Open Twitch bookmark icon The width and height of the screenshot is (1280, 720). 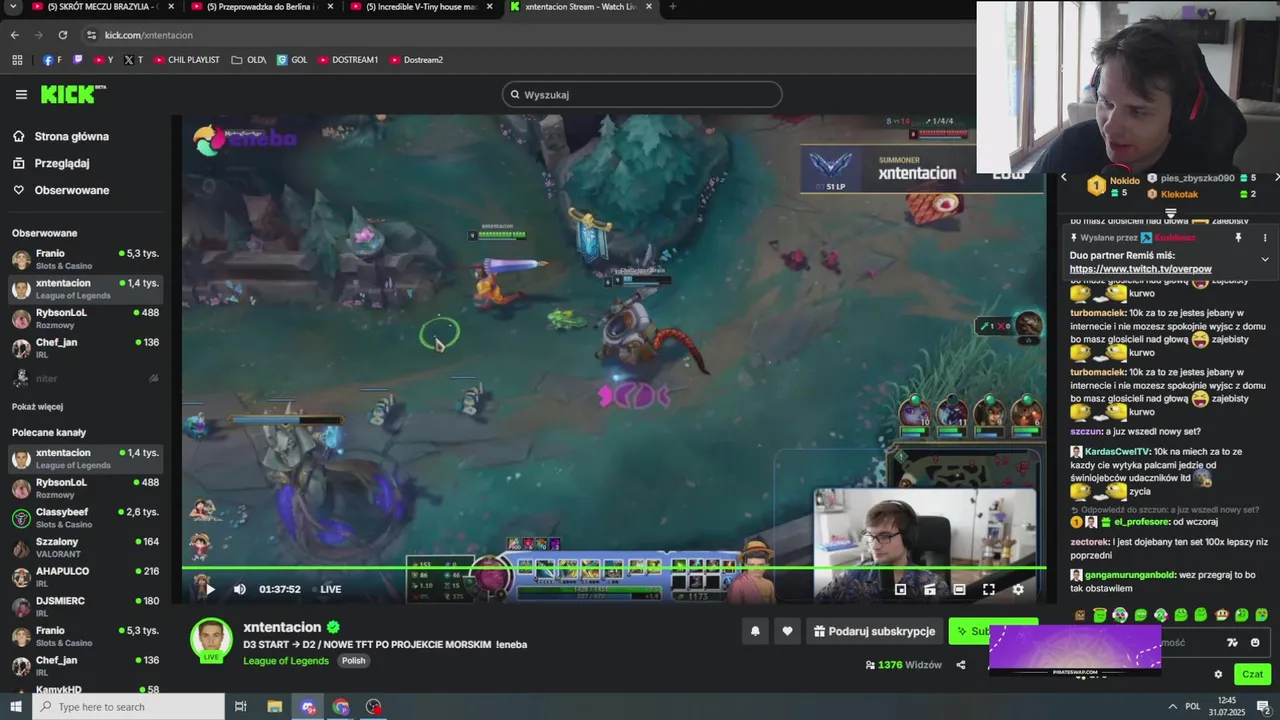tap(78, 60)
